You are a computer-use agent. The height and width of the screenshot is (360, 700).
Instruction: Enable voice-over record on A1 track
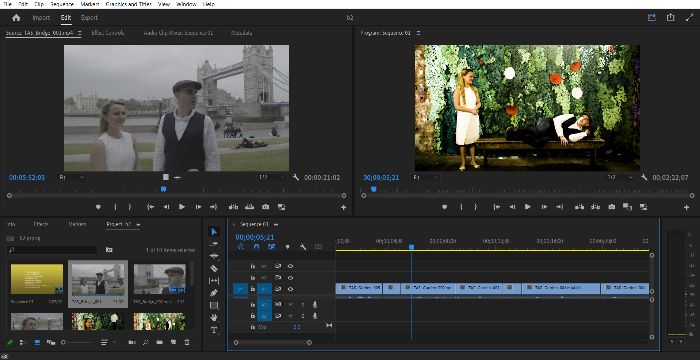(x=315, y=304)
